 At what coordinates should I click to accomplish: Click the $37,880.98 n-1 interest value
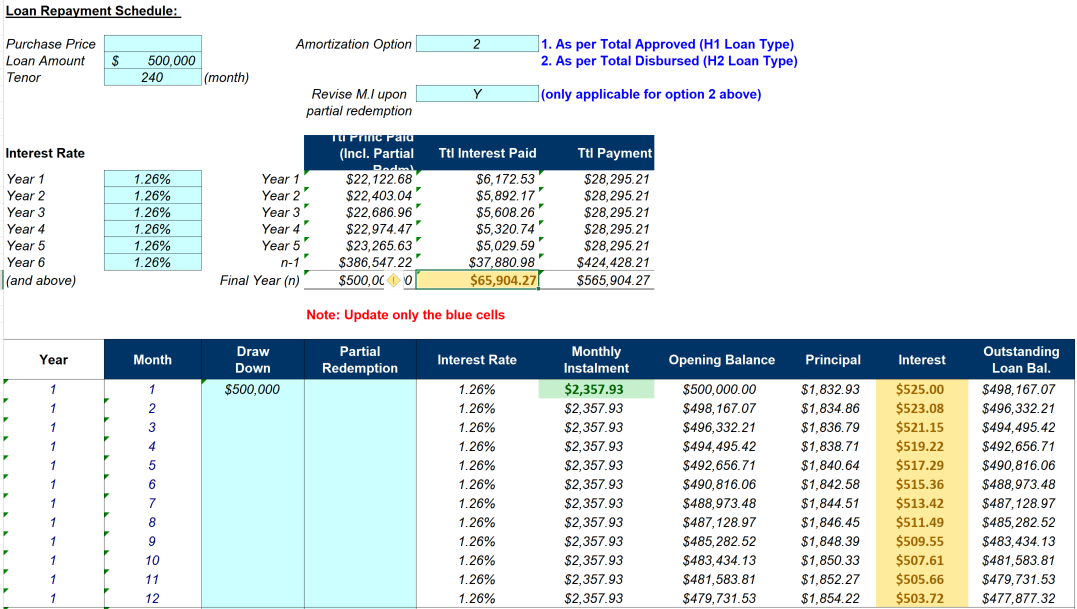click(501, 262)
